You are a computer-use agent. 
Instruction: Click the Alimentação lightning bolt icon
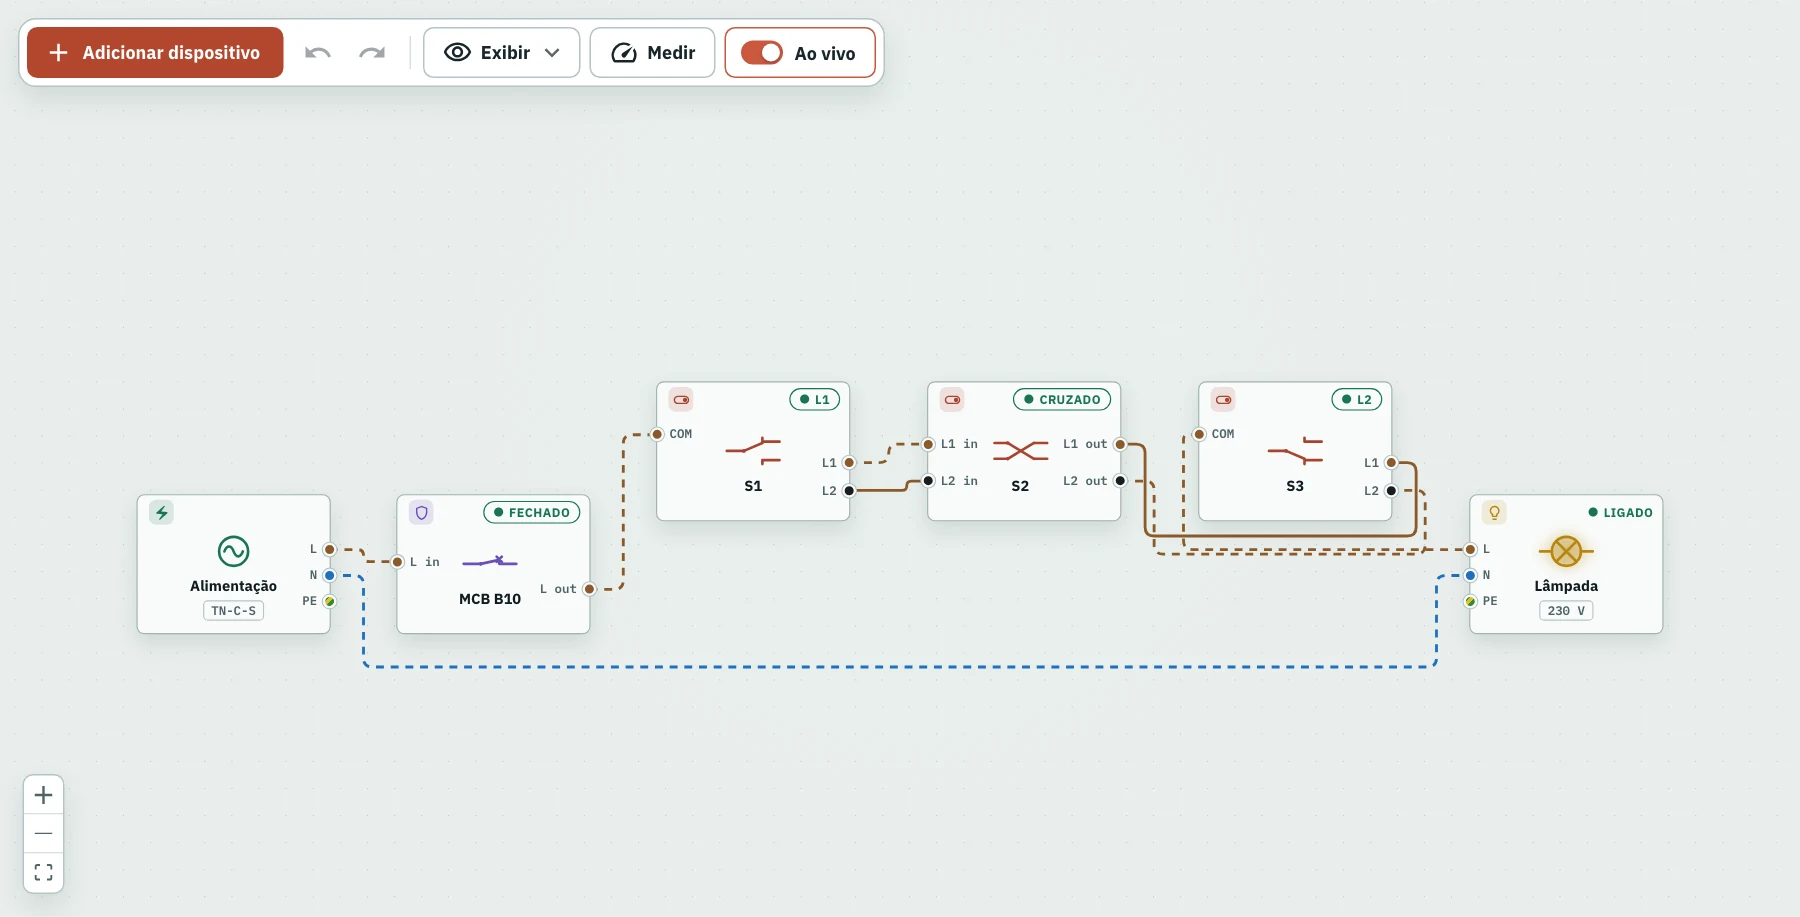coord(161,512)
